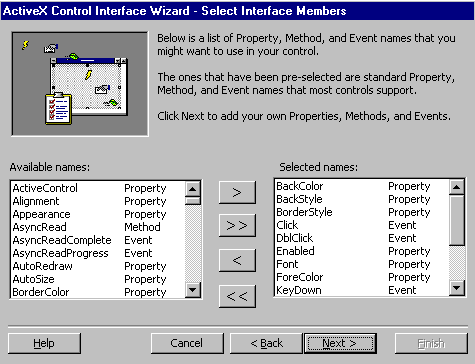Select KeyDown event in Selected names

click(x=362, y=290)
